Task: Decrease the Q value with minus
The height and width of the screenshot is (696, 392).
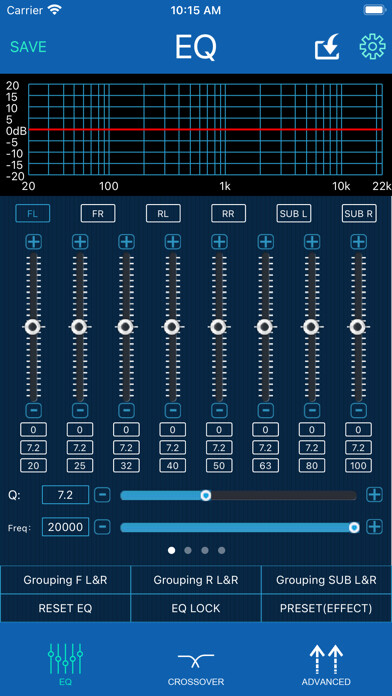Action: click(x=103, y=494)
